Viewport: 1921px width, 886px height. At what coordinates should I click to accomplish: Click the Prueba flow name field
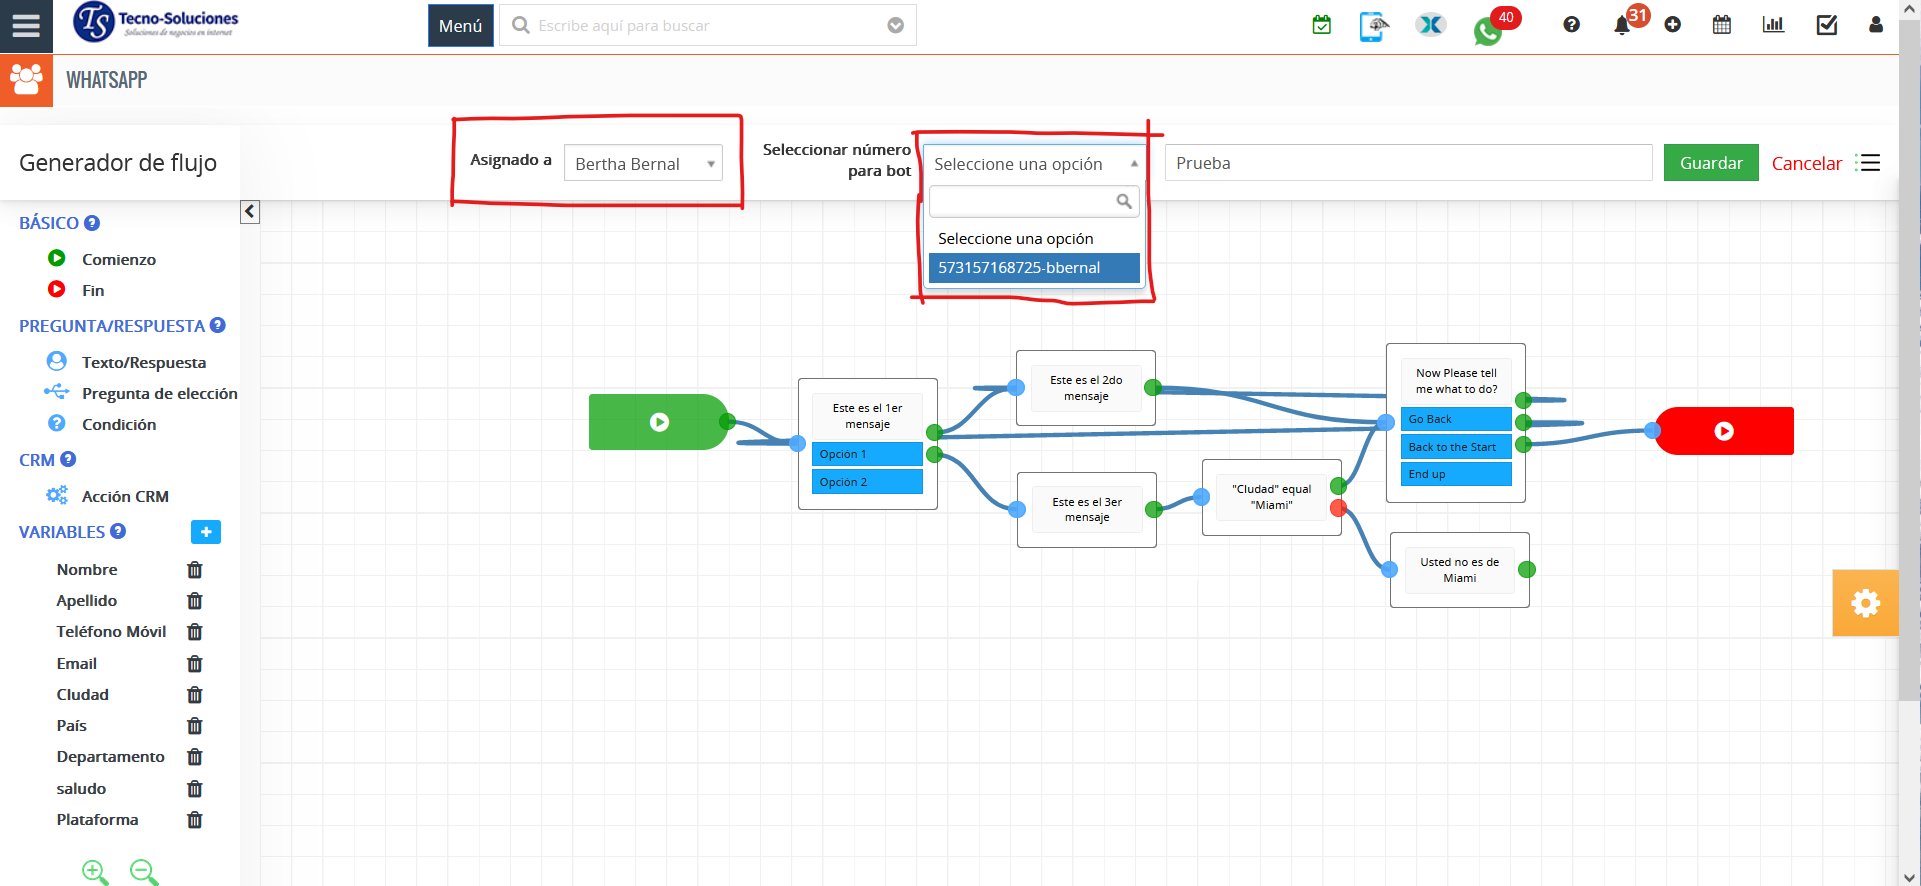[1407, 163]
